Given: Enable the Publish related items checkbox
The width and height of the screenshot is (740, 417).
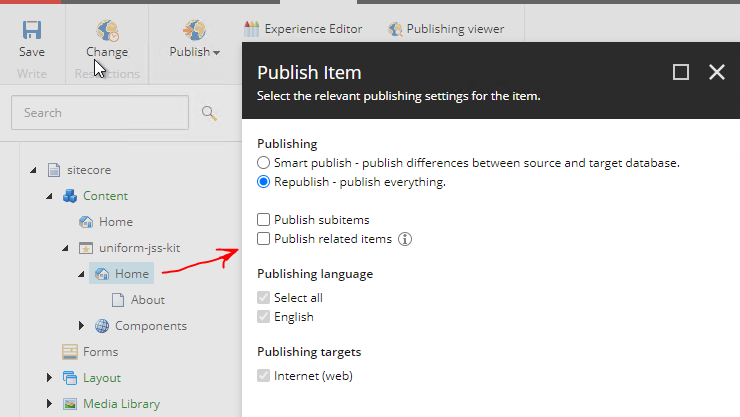Looking at the screenshot, I should [x=263, y=239].
